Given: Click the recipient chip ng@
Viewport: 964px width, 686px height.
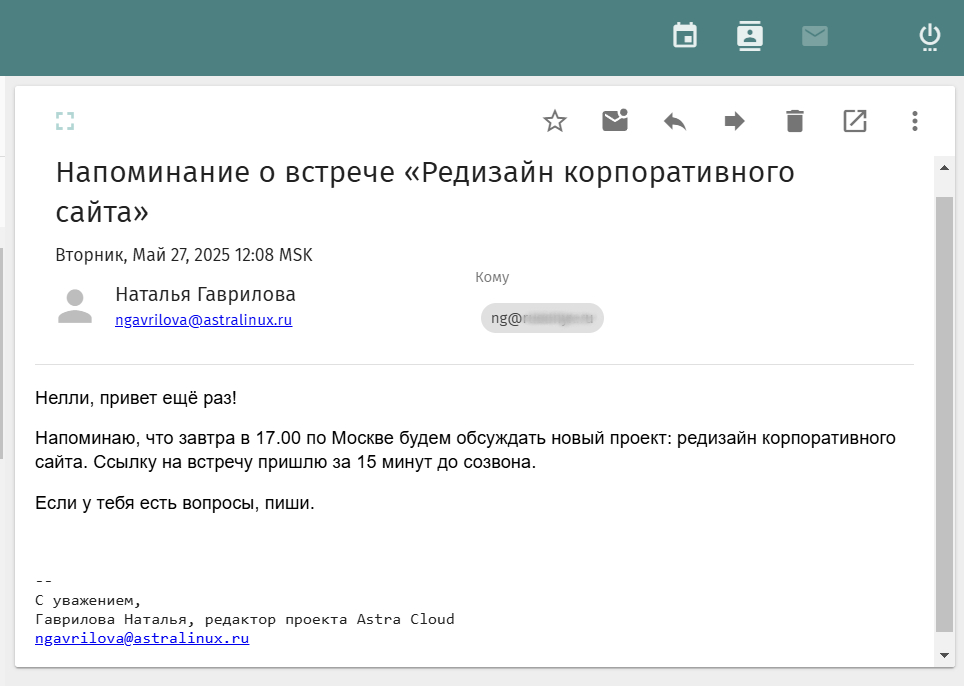Looking at the screenshot, I should click(542, 318).
